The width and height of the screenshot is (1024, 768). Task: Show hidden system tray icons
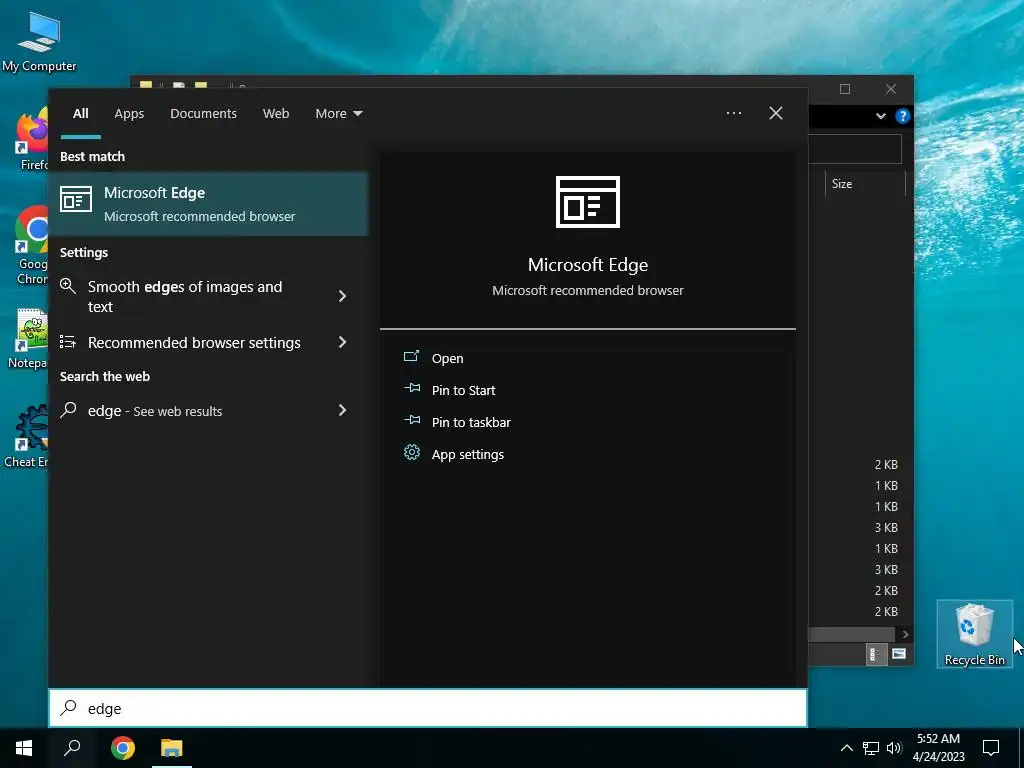click(846, 748)
